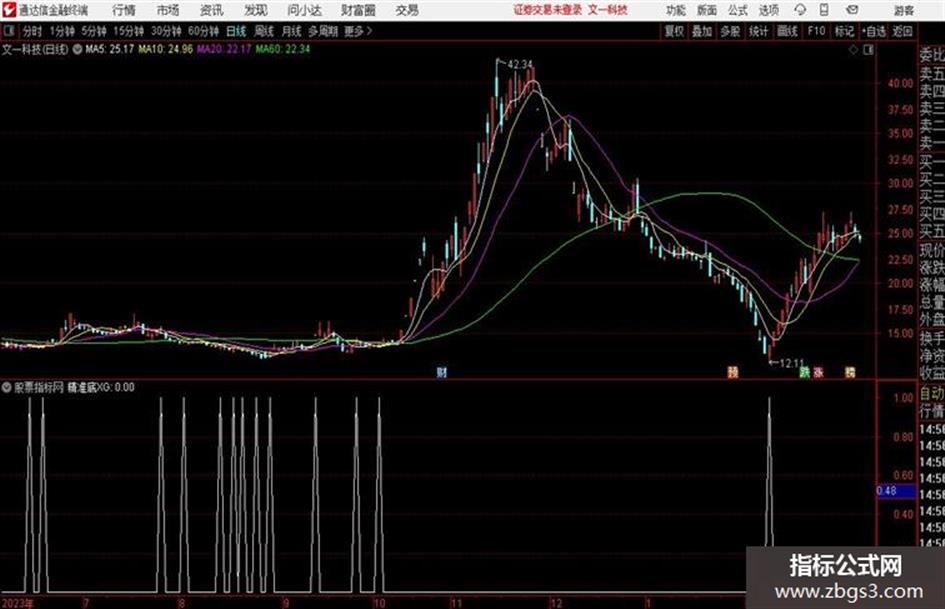Click the Tongdaxin red logo icon
Screen dimensions: 945x609
(x=8, y=10)
